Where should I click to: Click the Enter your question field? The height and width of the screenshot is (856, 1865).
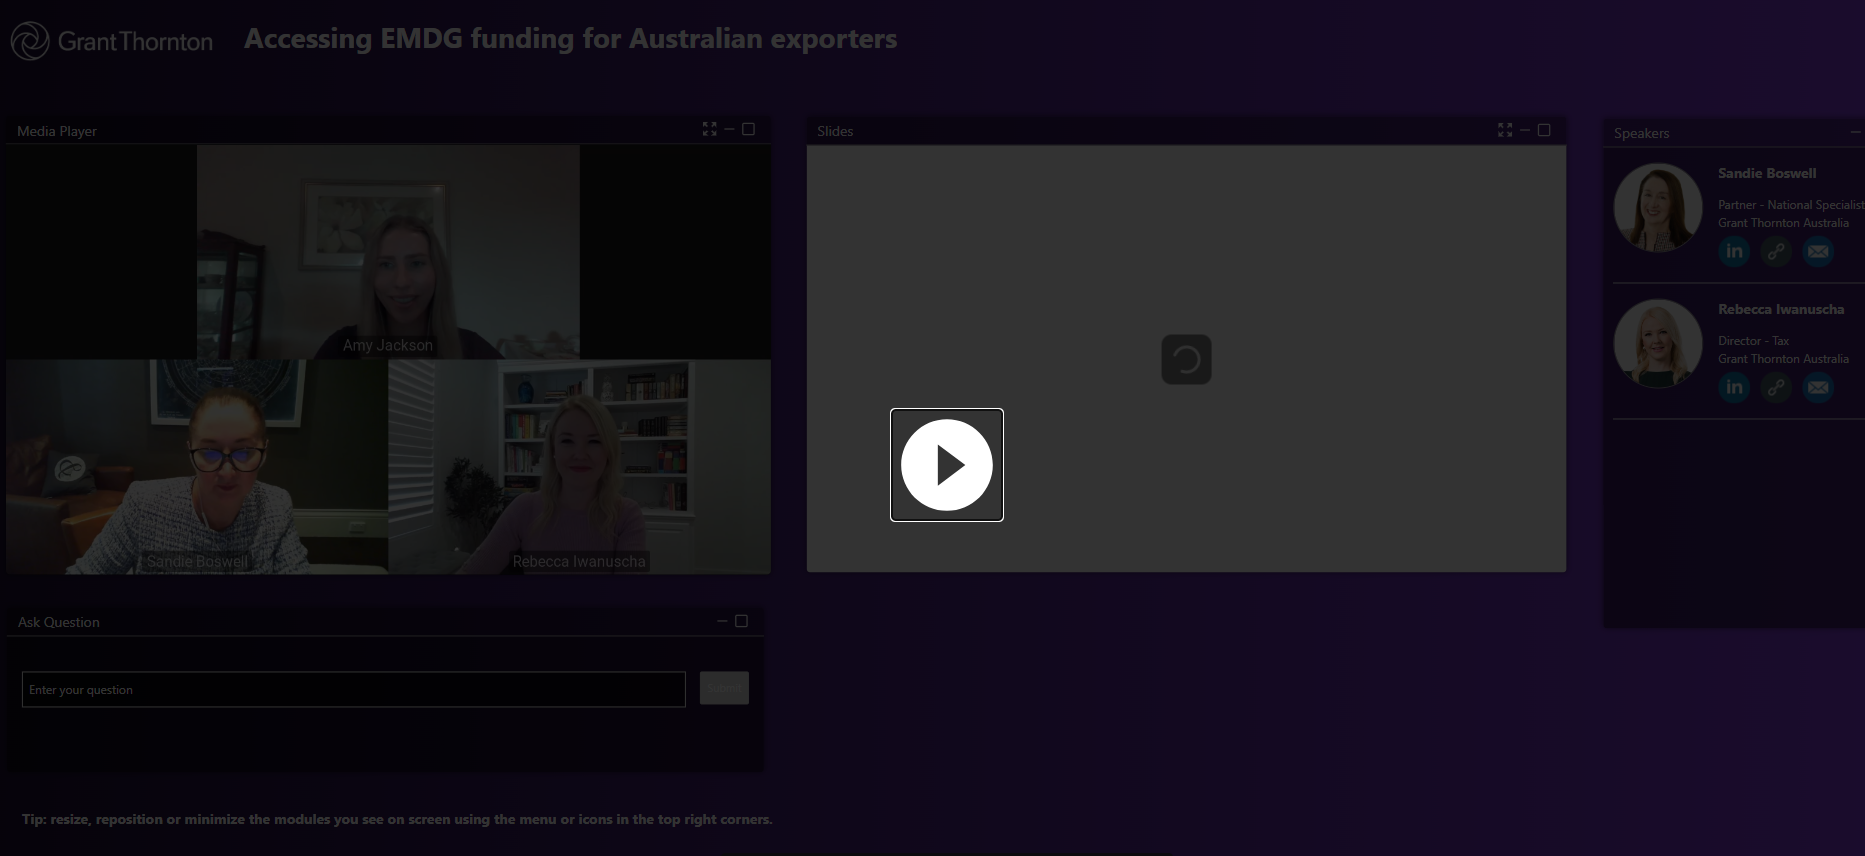click(x=353, y=689)
